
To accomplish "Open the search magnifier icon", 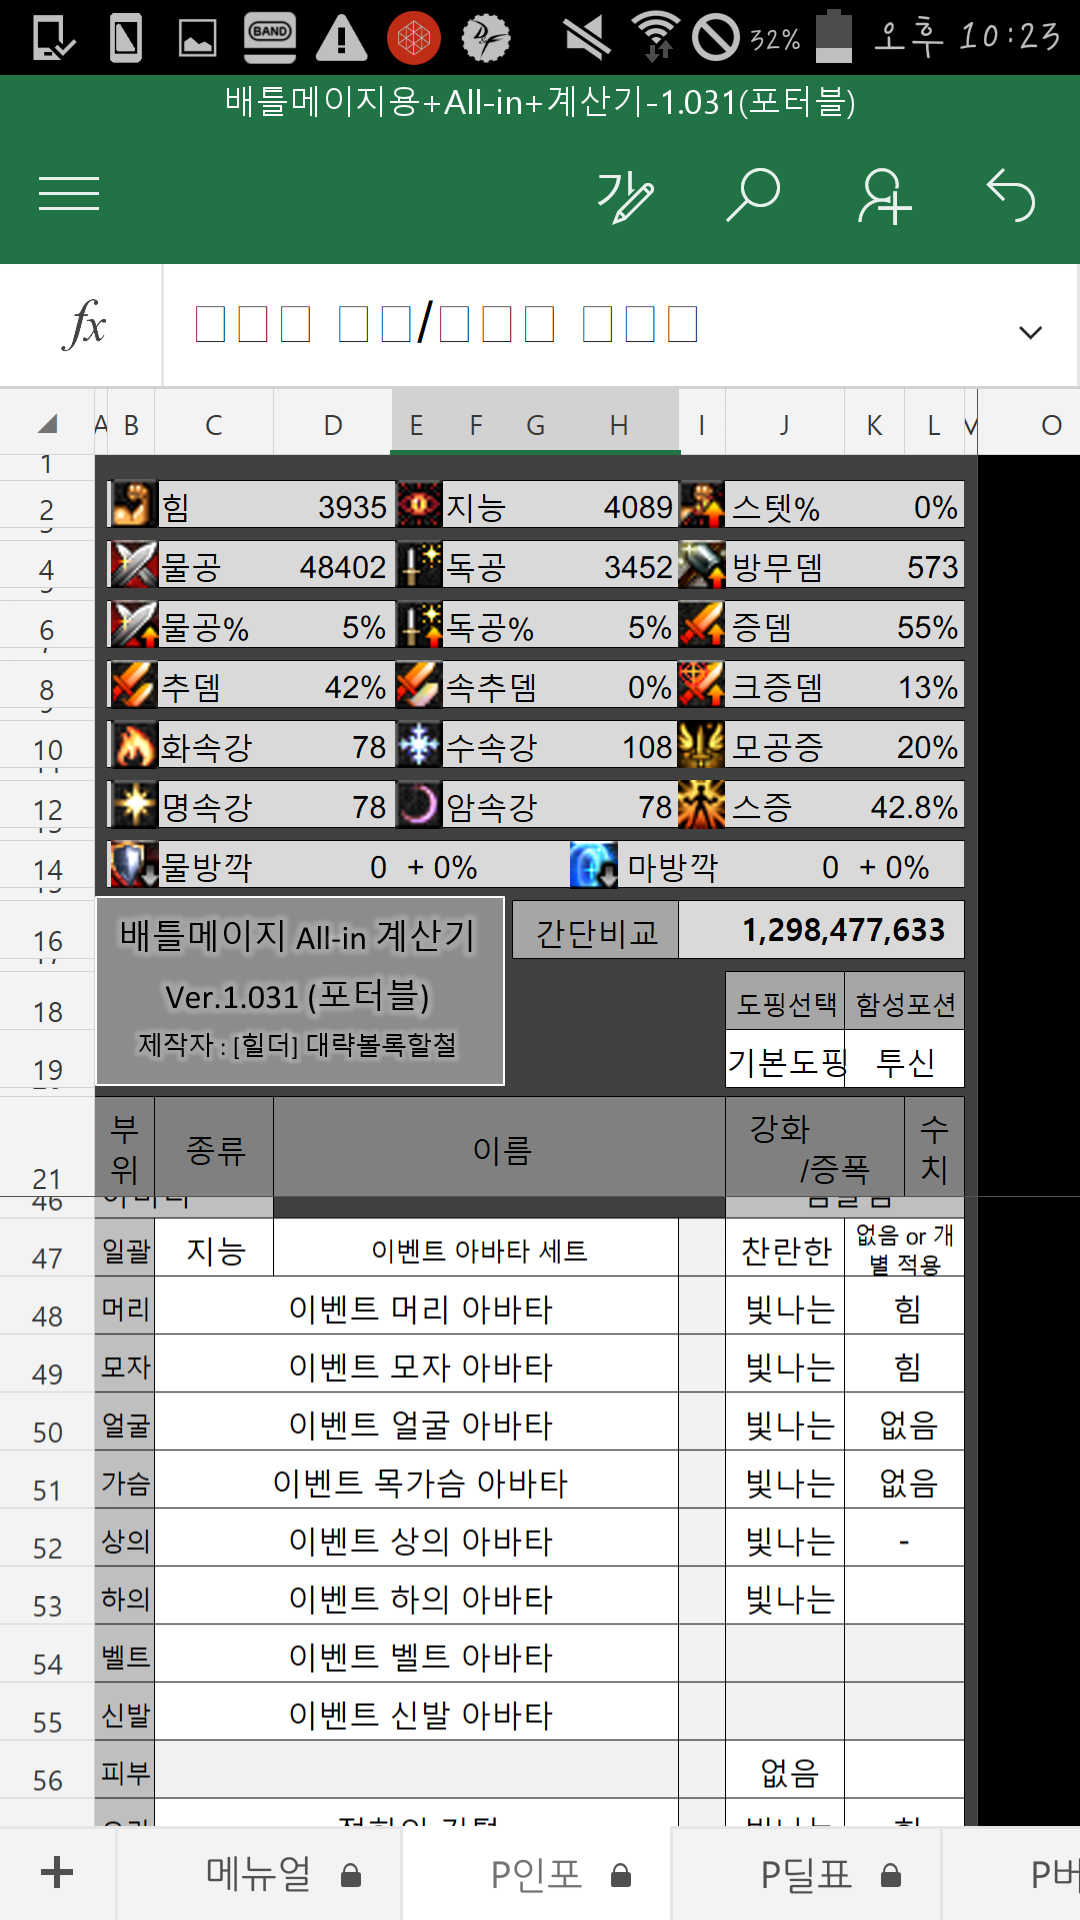I will [x=753, y=194].
